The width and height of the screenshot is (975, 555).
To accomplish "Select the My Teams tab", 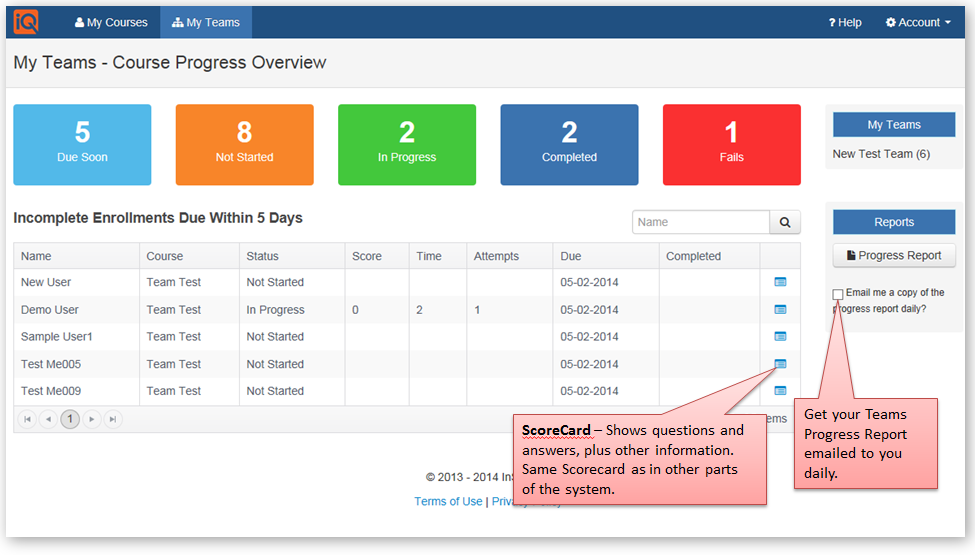I will coord(206,22).
